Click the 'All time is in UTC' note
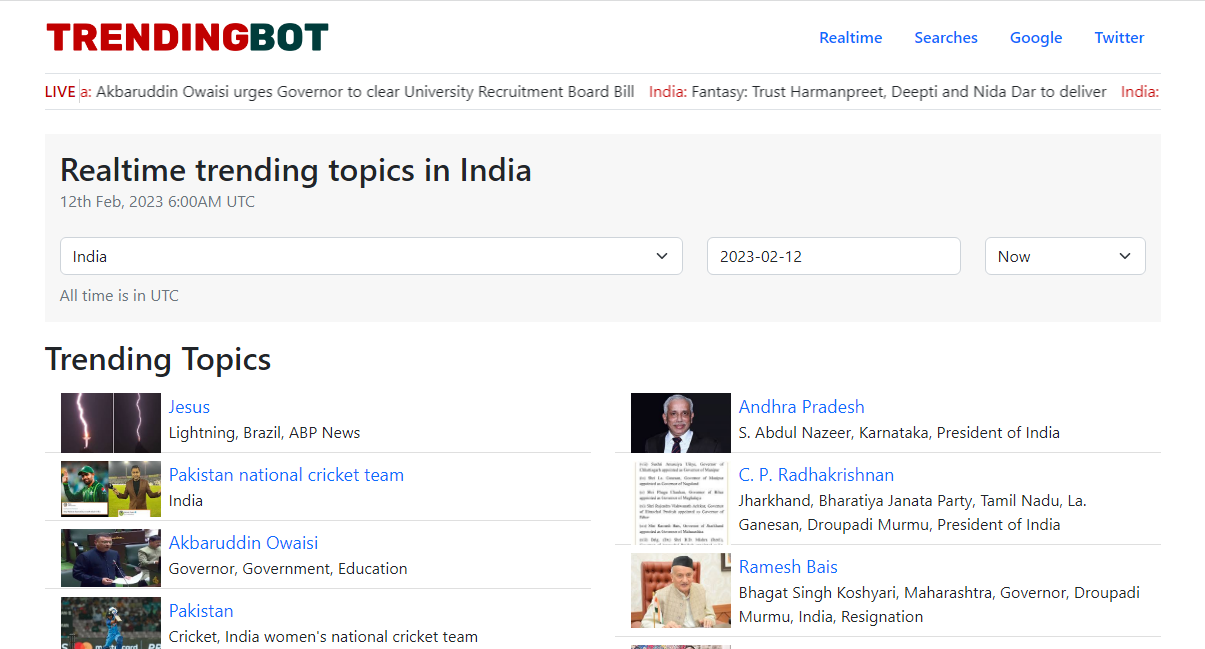 coord(119,295)
